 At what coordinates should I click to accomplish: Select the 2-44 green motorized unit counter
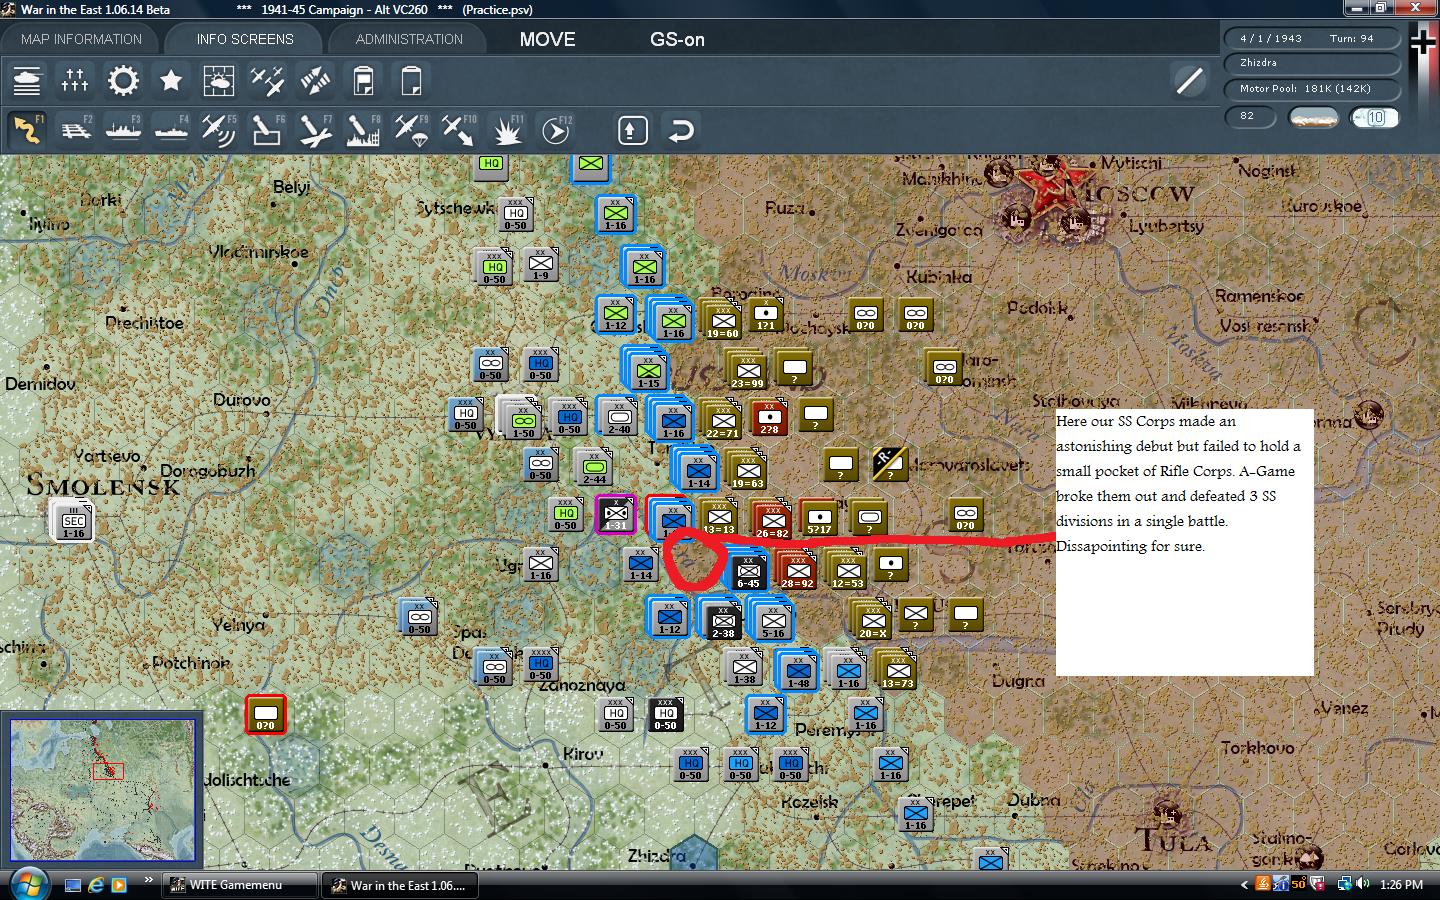[x=594, y=467]
